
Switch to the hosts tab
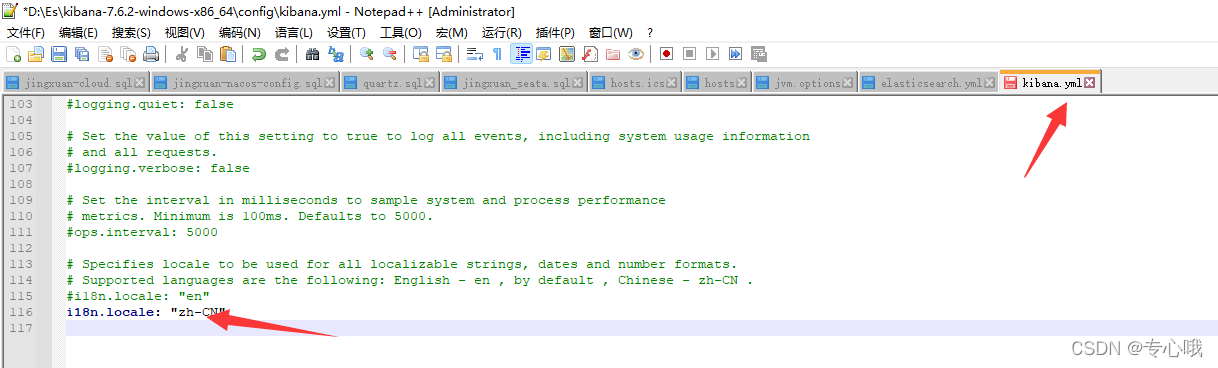pos(717,83)
